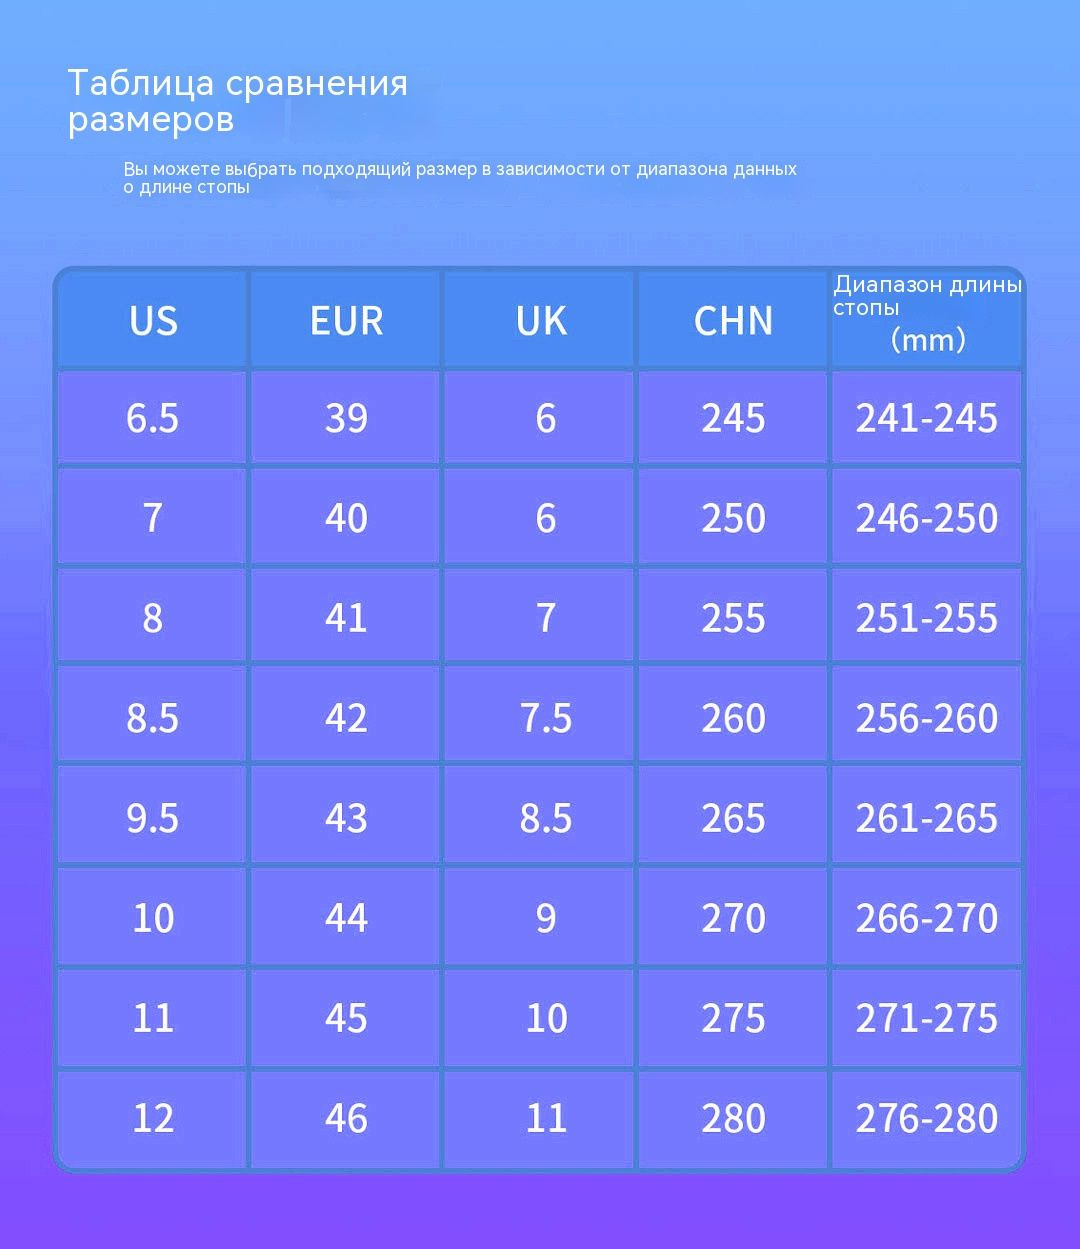1080x1249 pixels.
Task: Click the US column header
Action: point(153,321)
